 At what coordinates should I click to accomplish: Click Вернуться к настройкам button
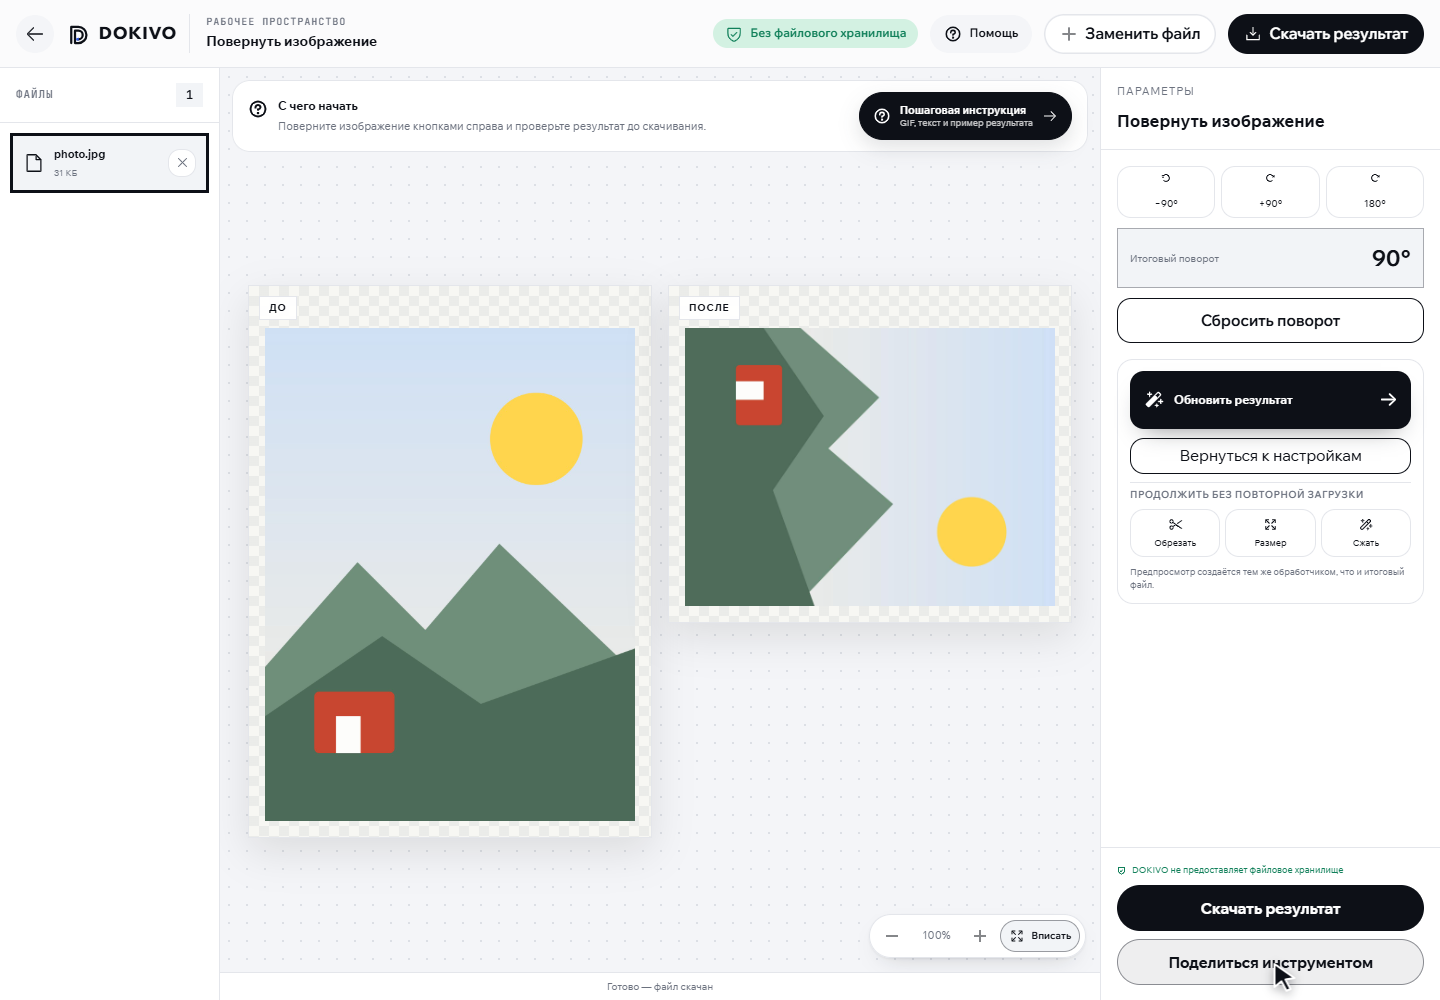[x=1270, y=456]
